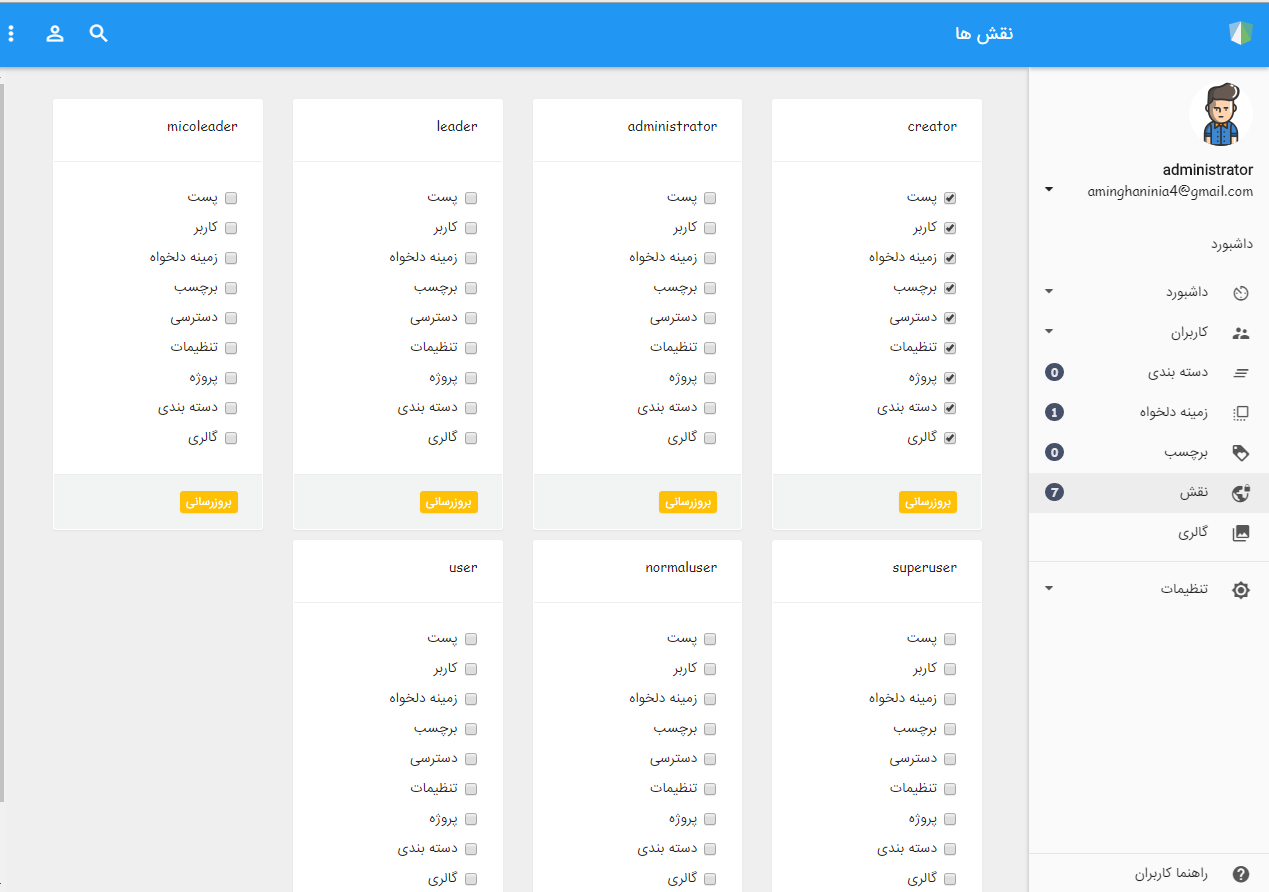
Task: Click بروزرسانی button on micoleader card
Action: 208,502
